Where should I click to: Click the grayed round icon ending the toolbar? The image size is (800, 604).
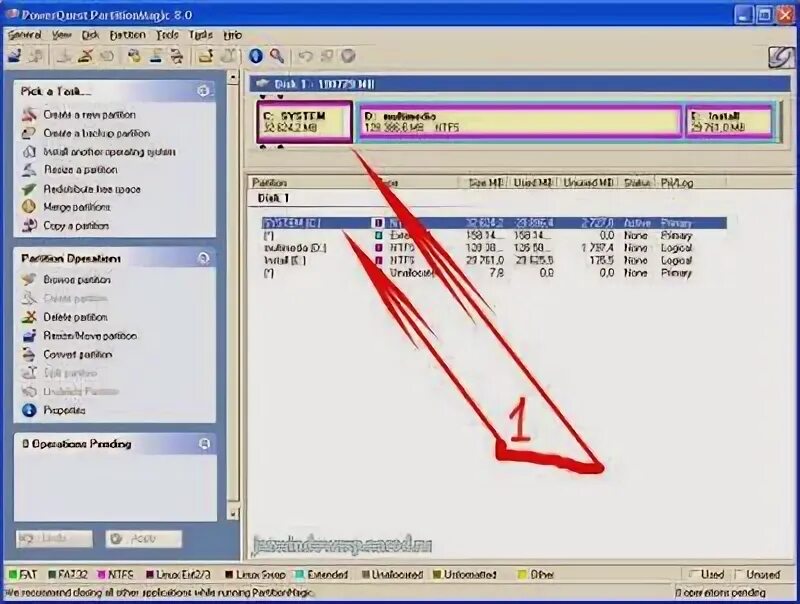pos(348,56)
